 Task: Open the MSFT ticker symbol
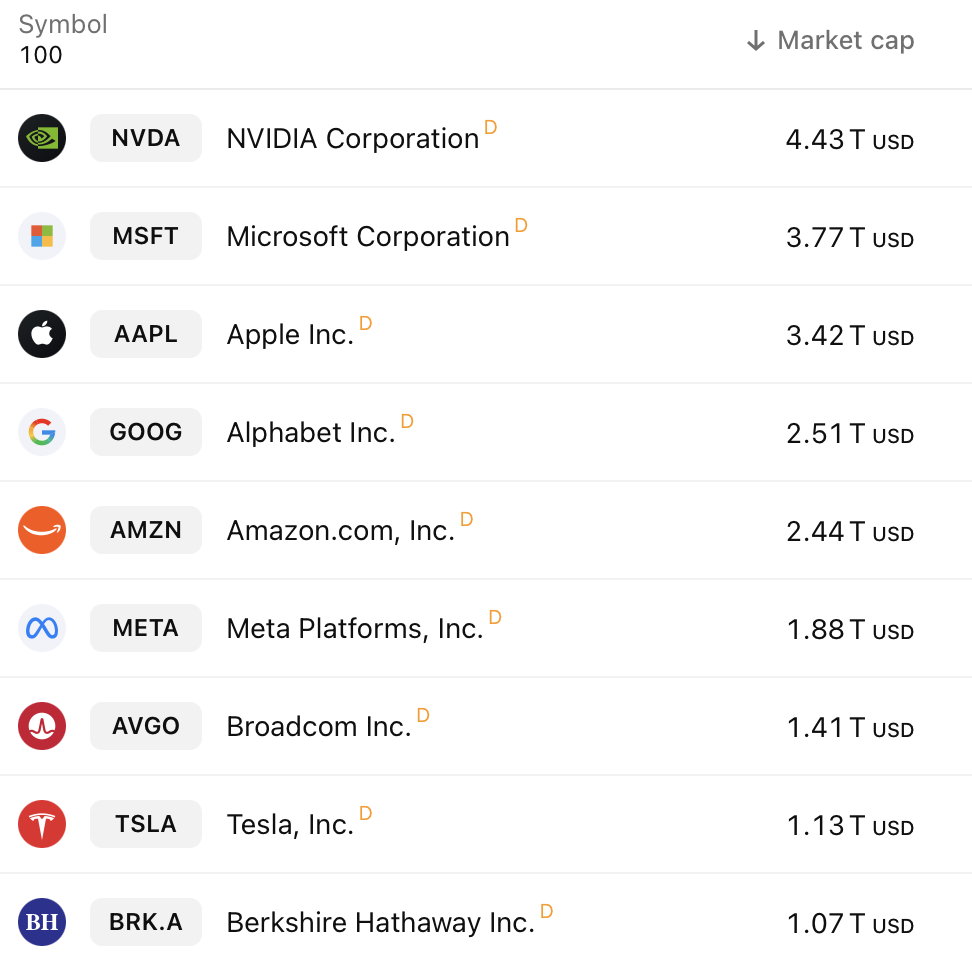click(146, 236)
